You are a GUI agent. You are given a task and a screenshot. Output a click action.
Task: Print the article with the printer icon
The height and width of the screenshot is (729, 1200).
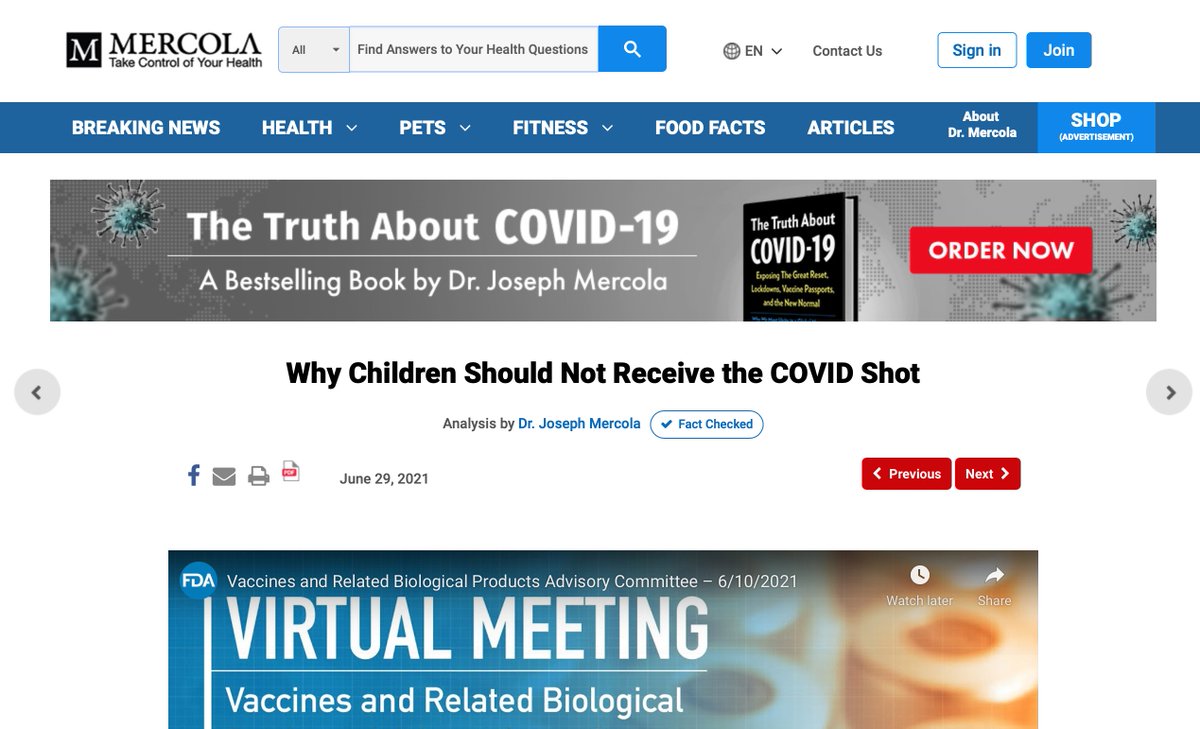(259, 476)
